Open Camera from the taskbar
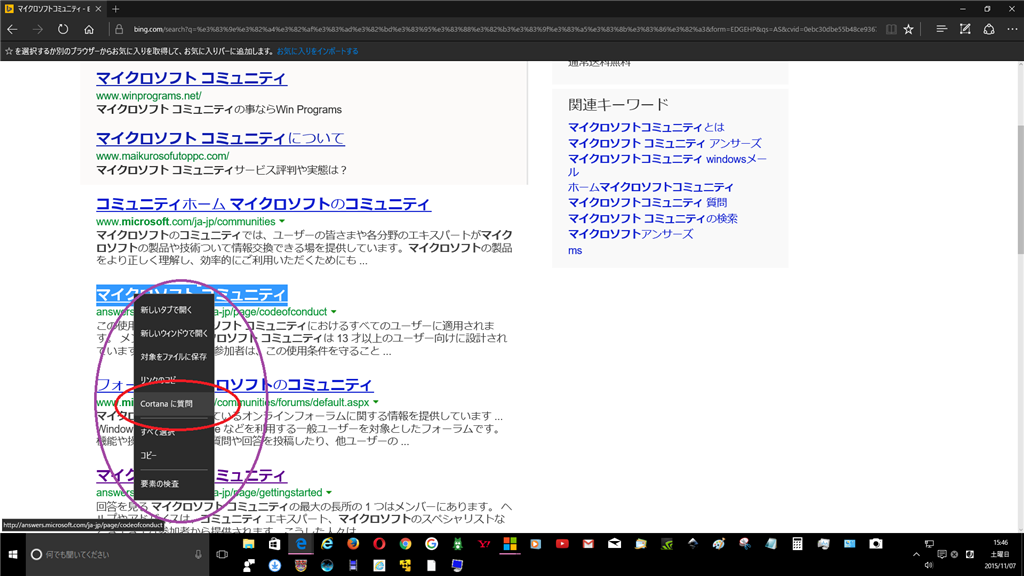This screenshot has height=576, width=1024. pos(875,544)
